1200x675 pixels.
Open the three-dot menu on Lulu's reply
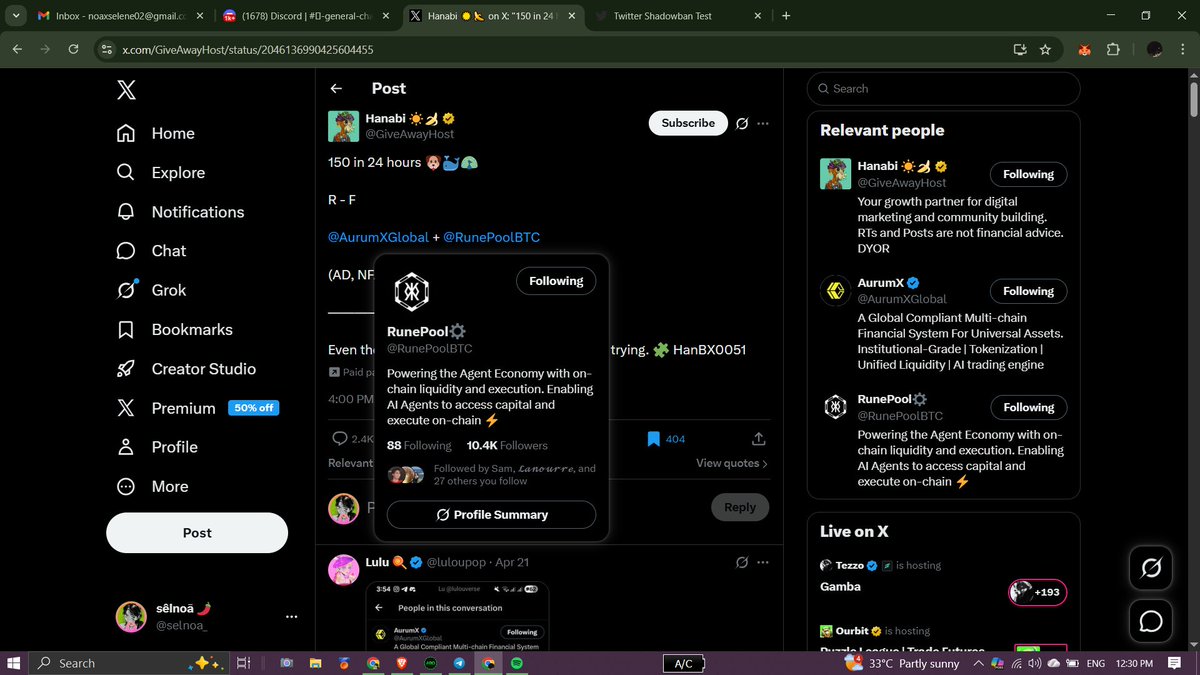tap(763, 562)
